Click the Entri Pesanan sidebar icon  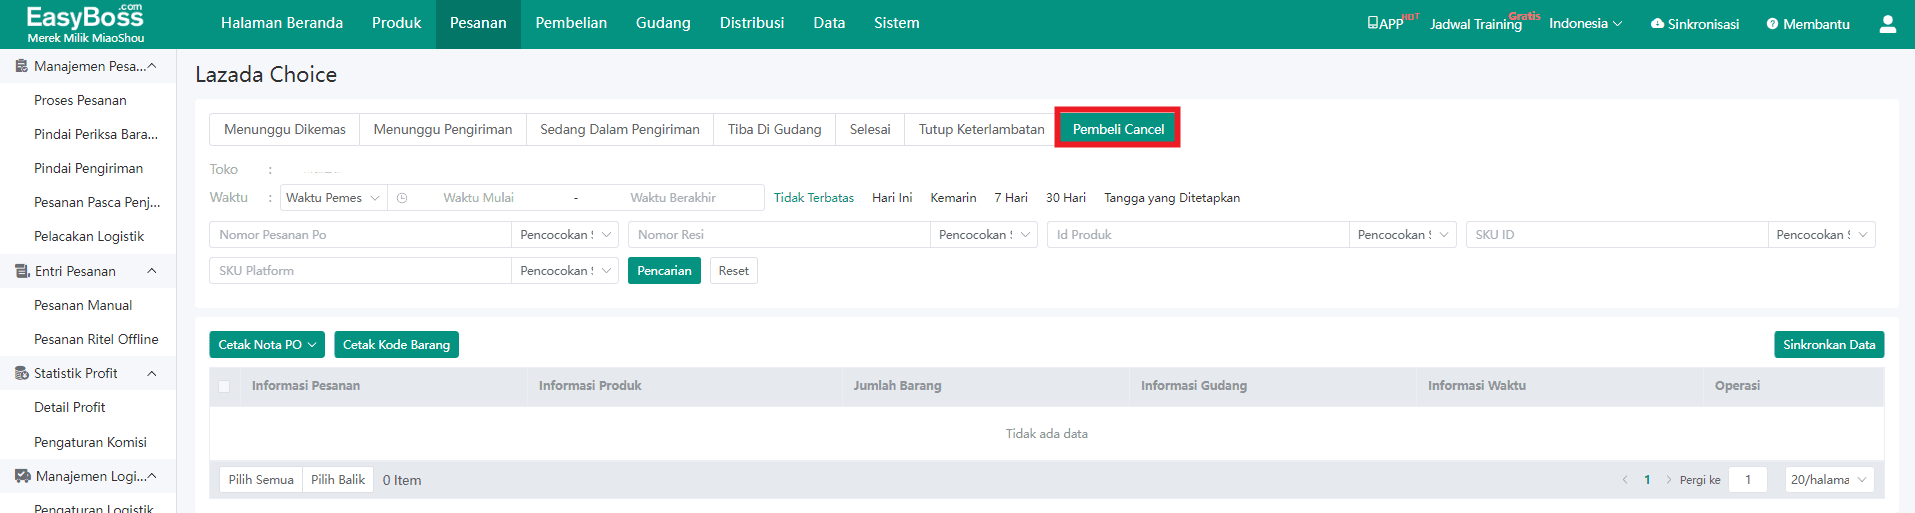[22, 271]
